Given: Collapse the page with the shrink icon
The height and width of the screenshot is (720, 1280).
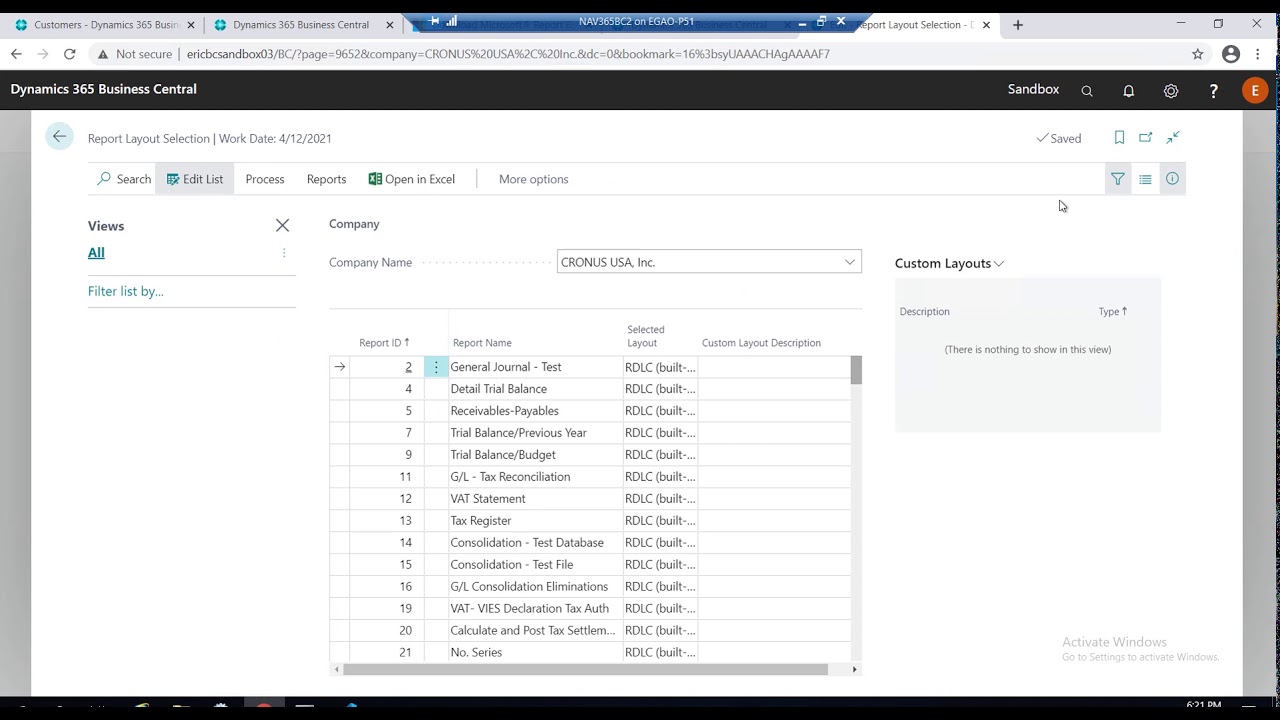Looking at the screenshot, I should (x=1173, y=138).
